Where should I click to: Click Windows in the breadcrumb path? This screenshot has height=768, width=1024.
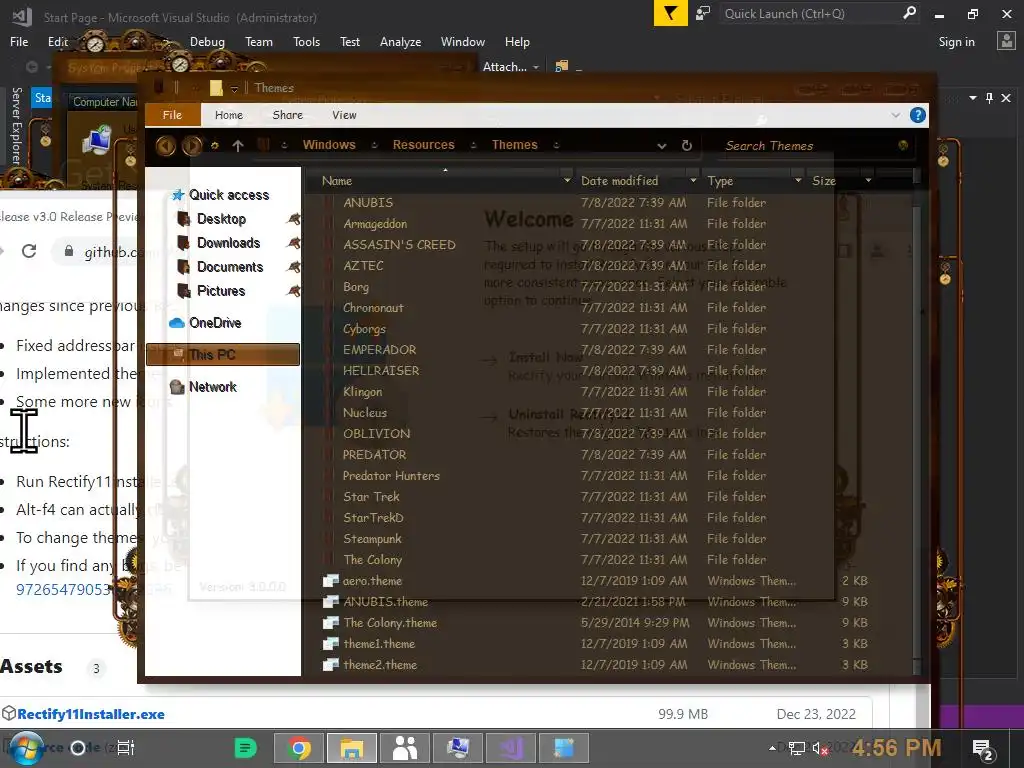point(329,145)
